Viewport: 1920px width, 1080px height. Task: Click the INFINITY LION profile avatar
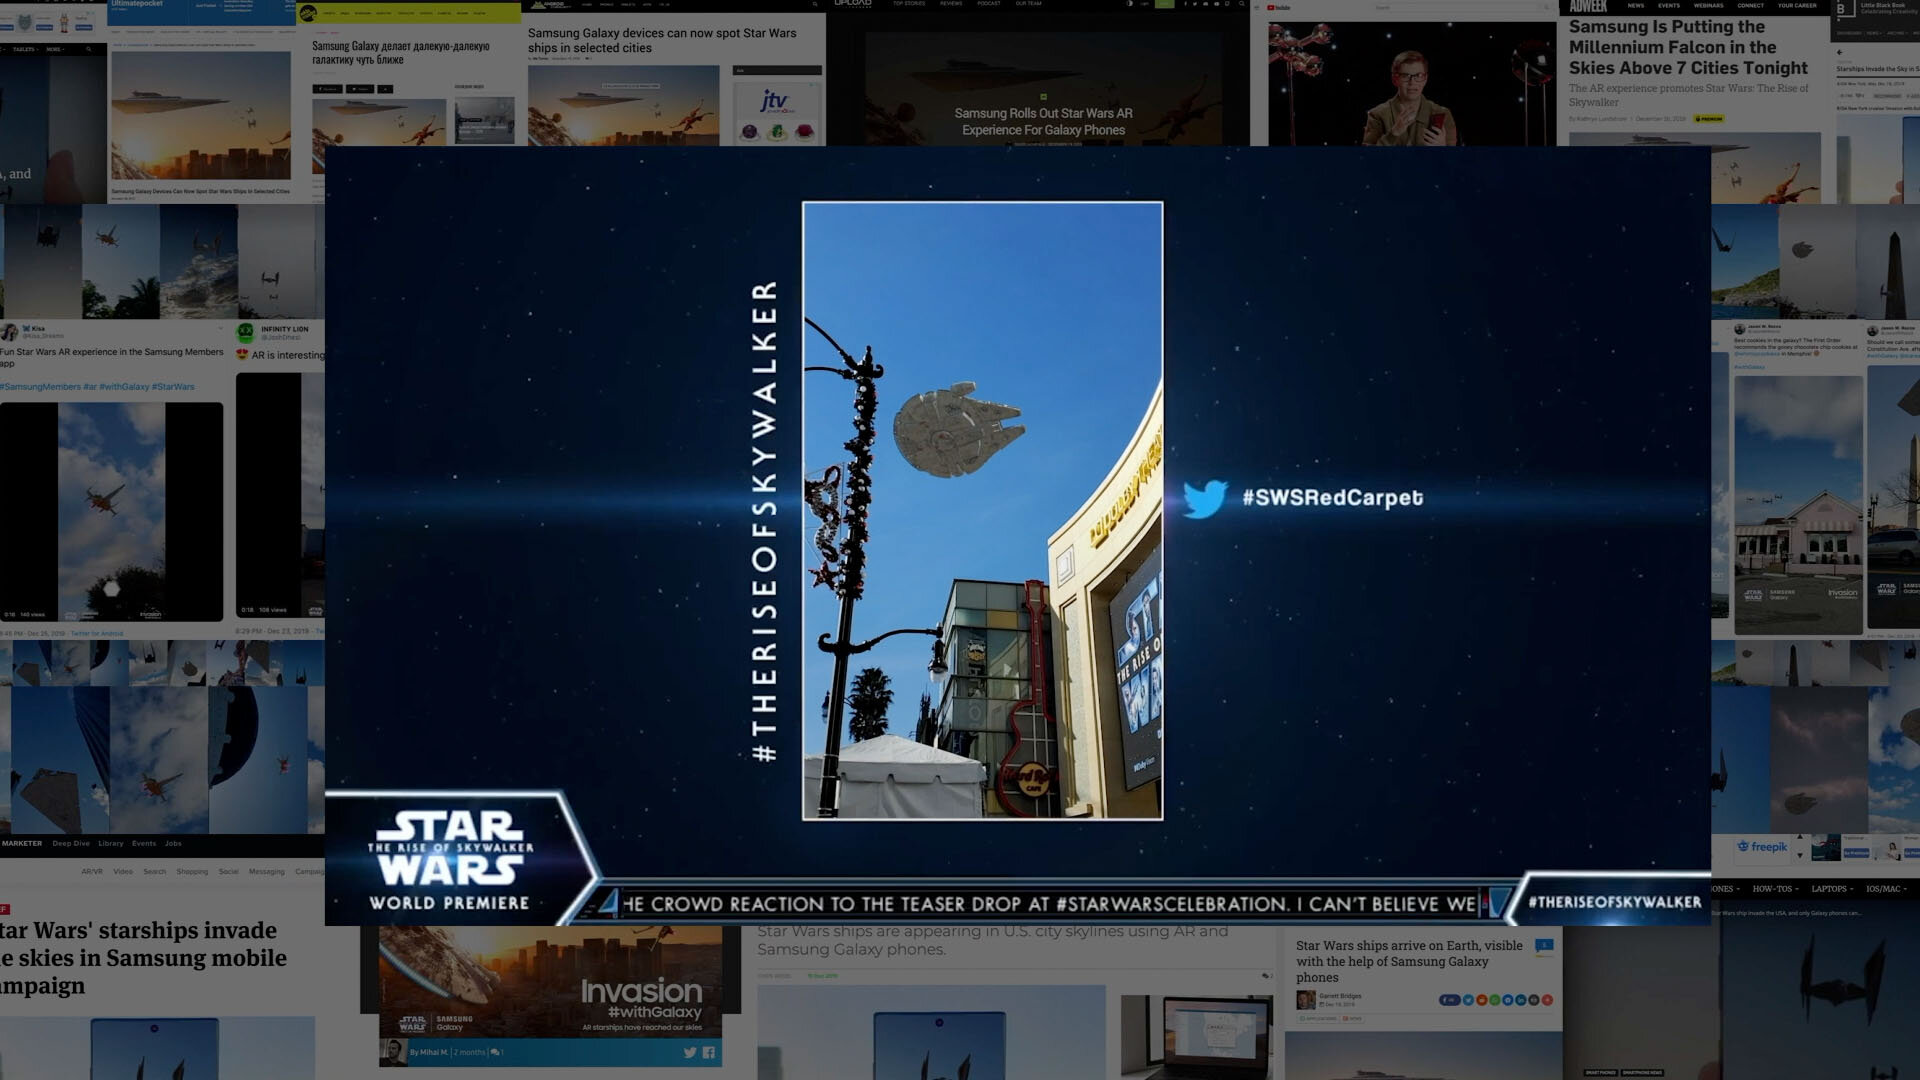point(245,332)
